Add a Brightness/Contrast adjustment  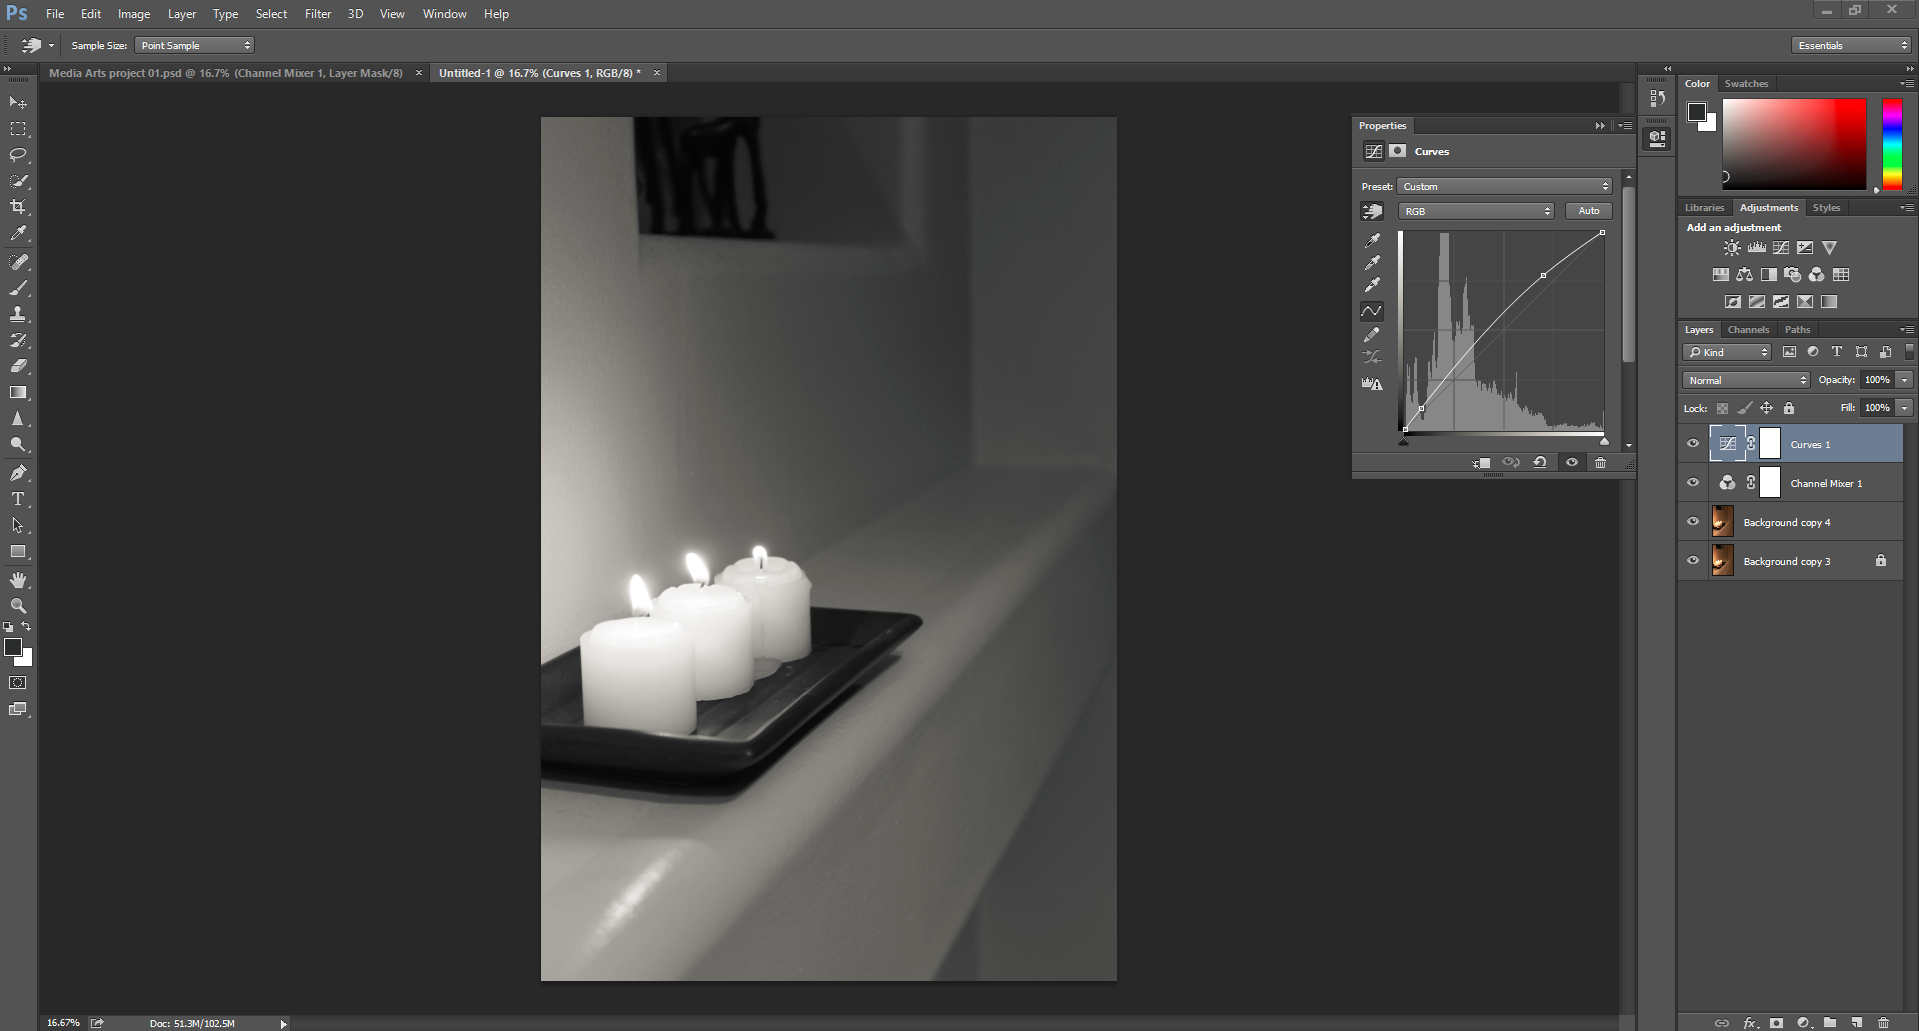pos(1732,248)
